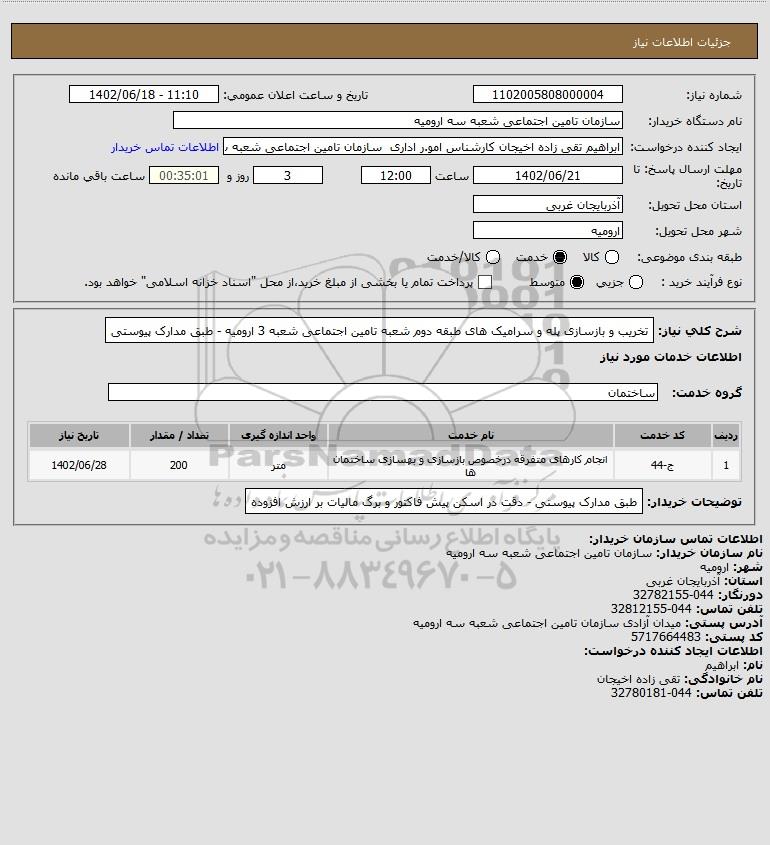This screenshot has height=845, width=770.
Task: Click the ردیف column header
Action: (725, 435)
